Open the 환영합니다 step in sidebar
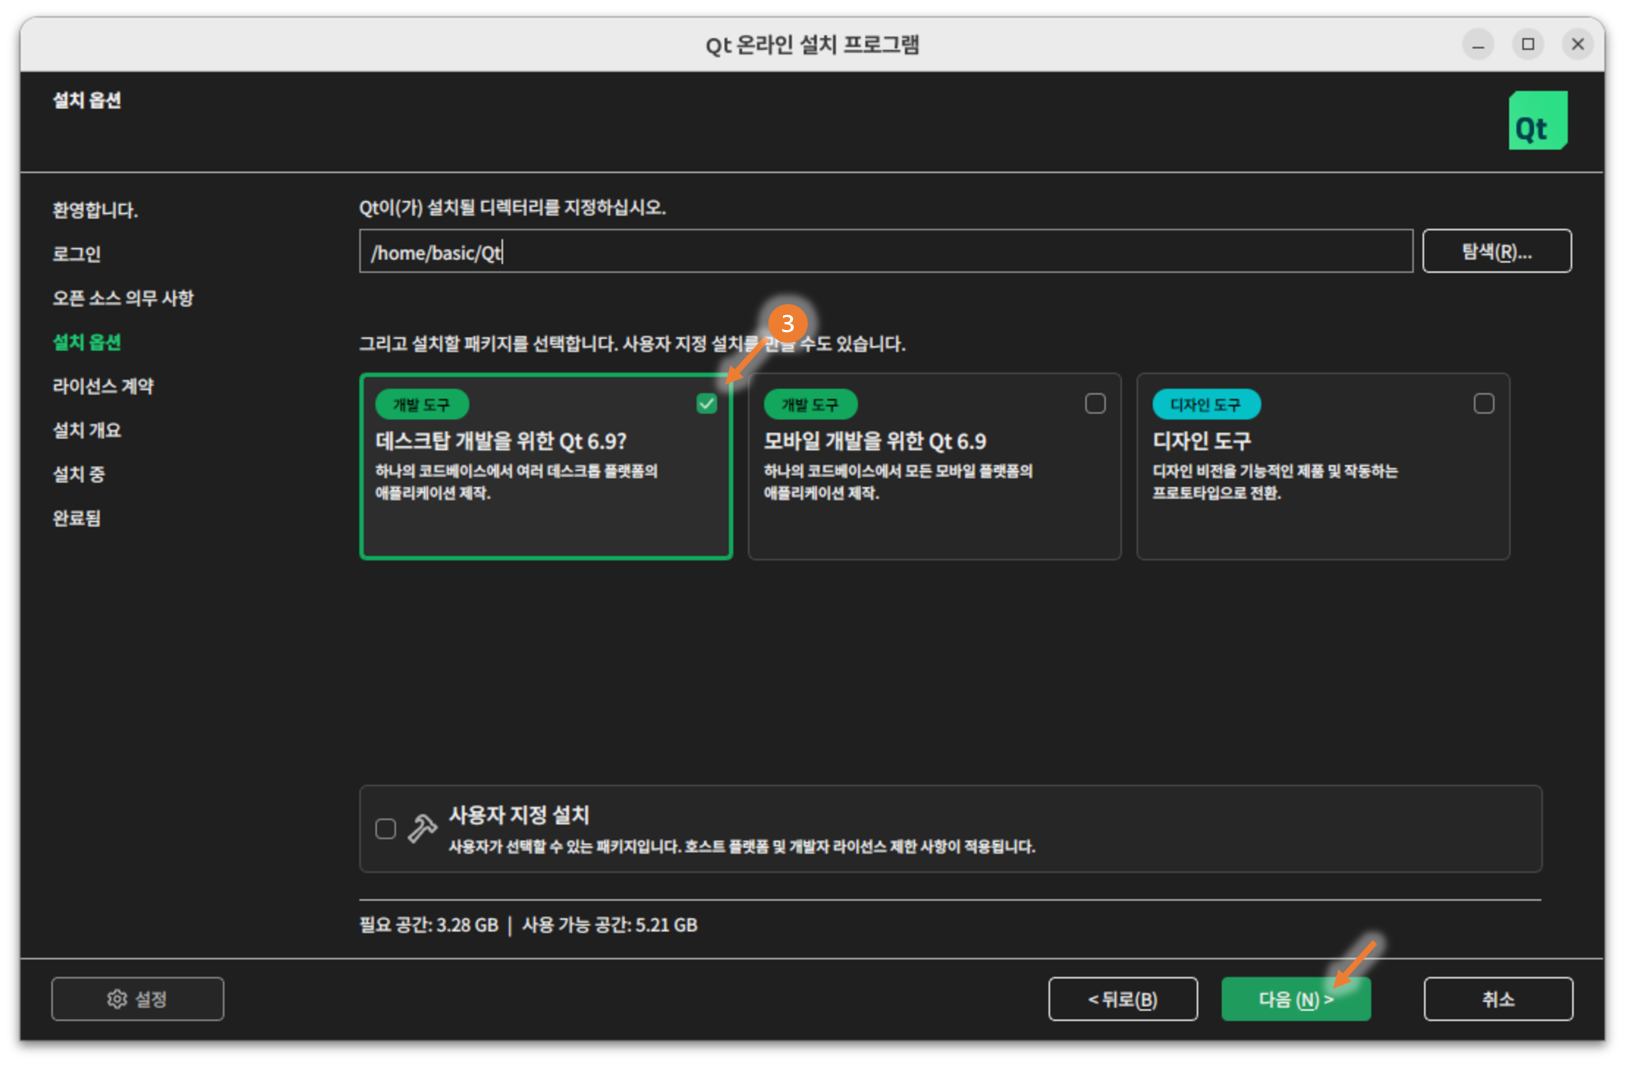Viewport: 1625px width, 1065px height. 95,210
